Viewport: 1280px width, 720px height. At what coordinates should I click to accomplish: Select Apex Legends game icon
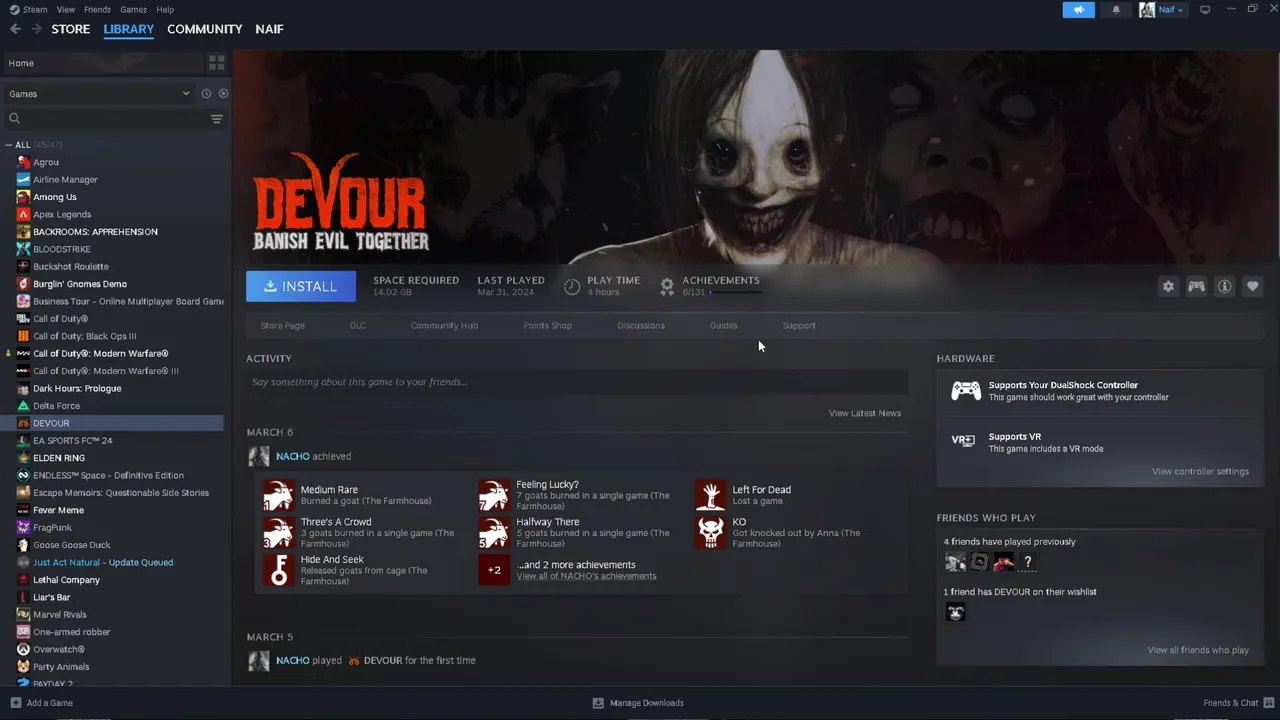[x=23, y=214]
